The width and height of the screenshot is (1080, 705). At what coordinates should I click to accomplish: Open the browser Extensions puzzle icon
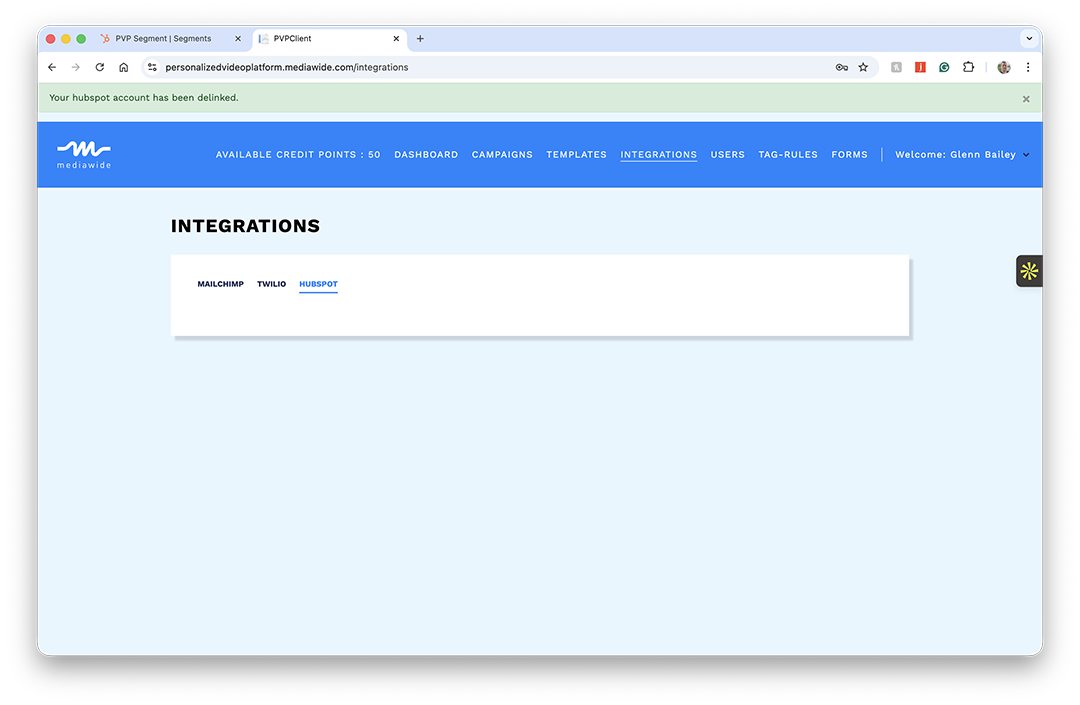[x=968, y=67]
